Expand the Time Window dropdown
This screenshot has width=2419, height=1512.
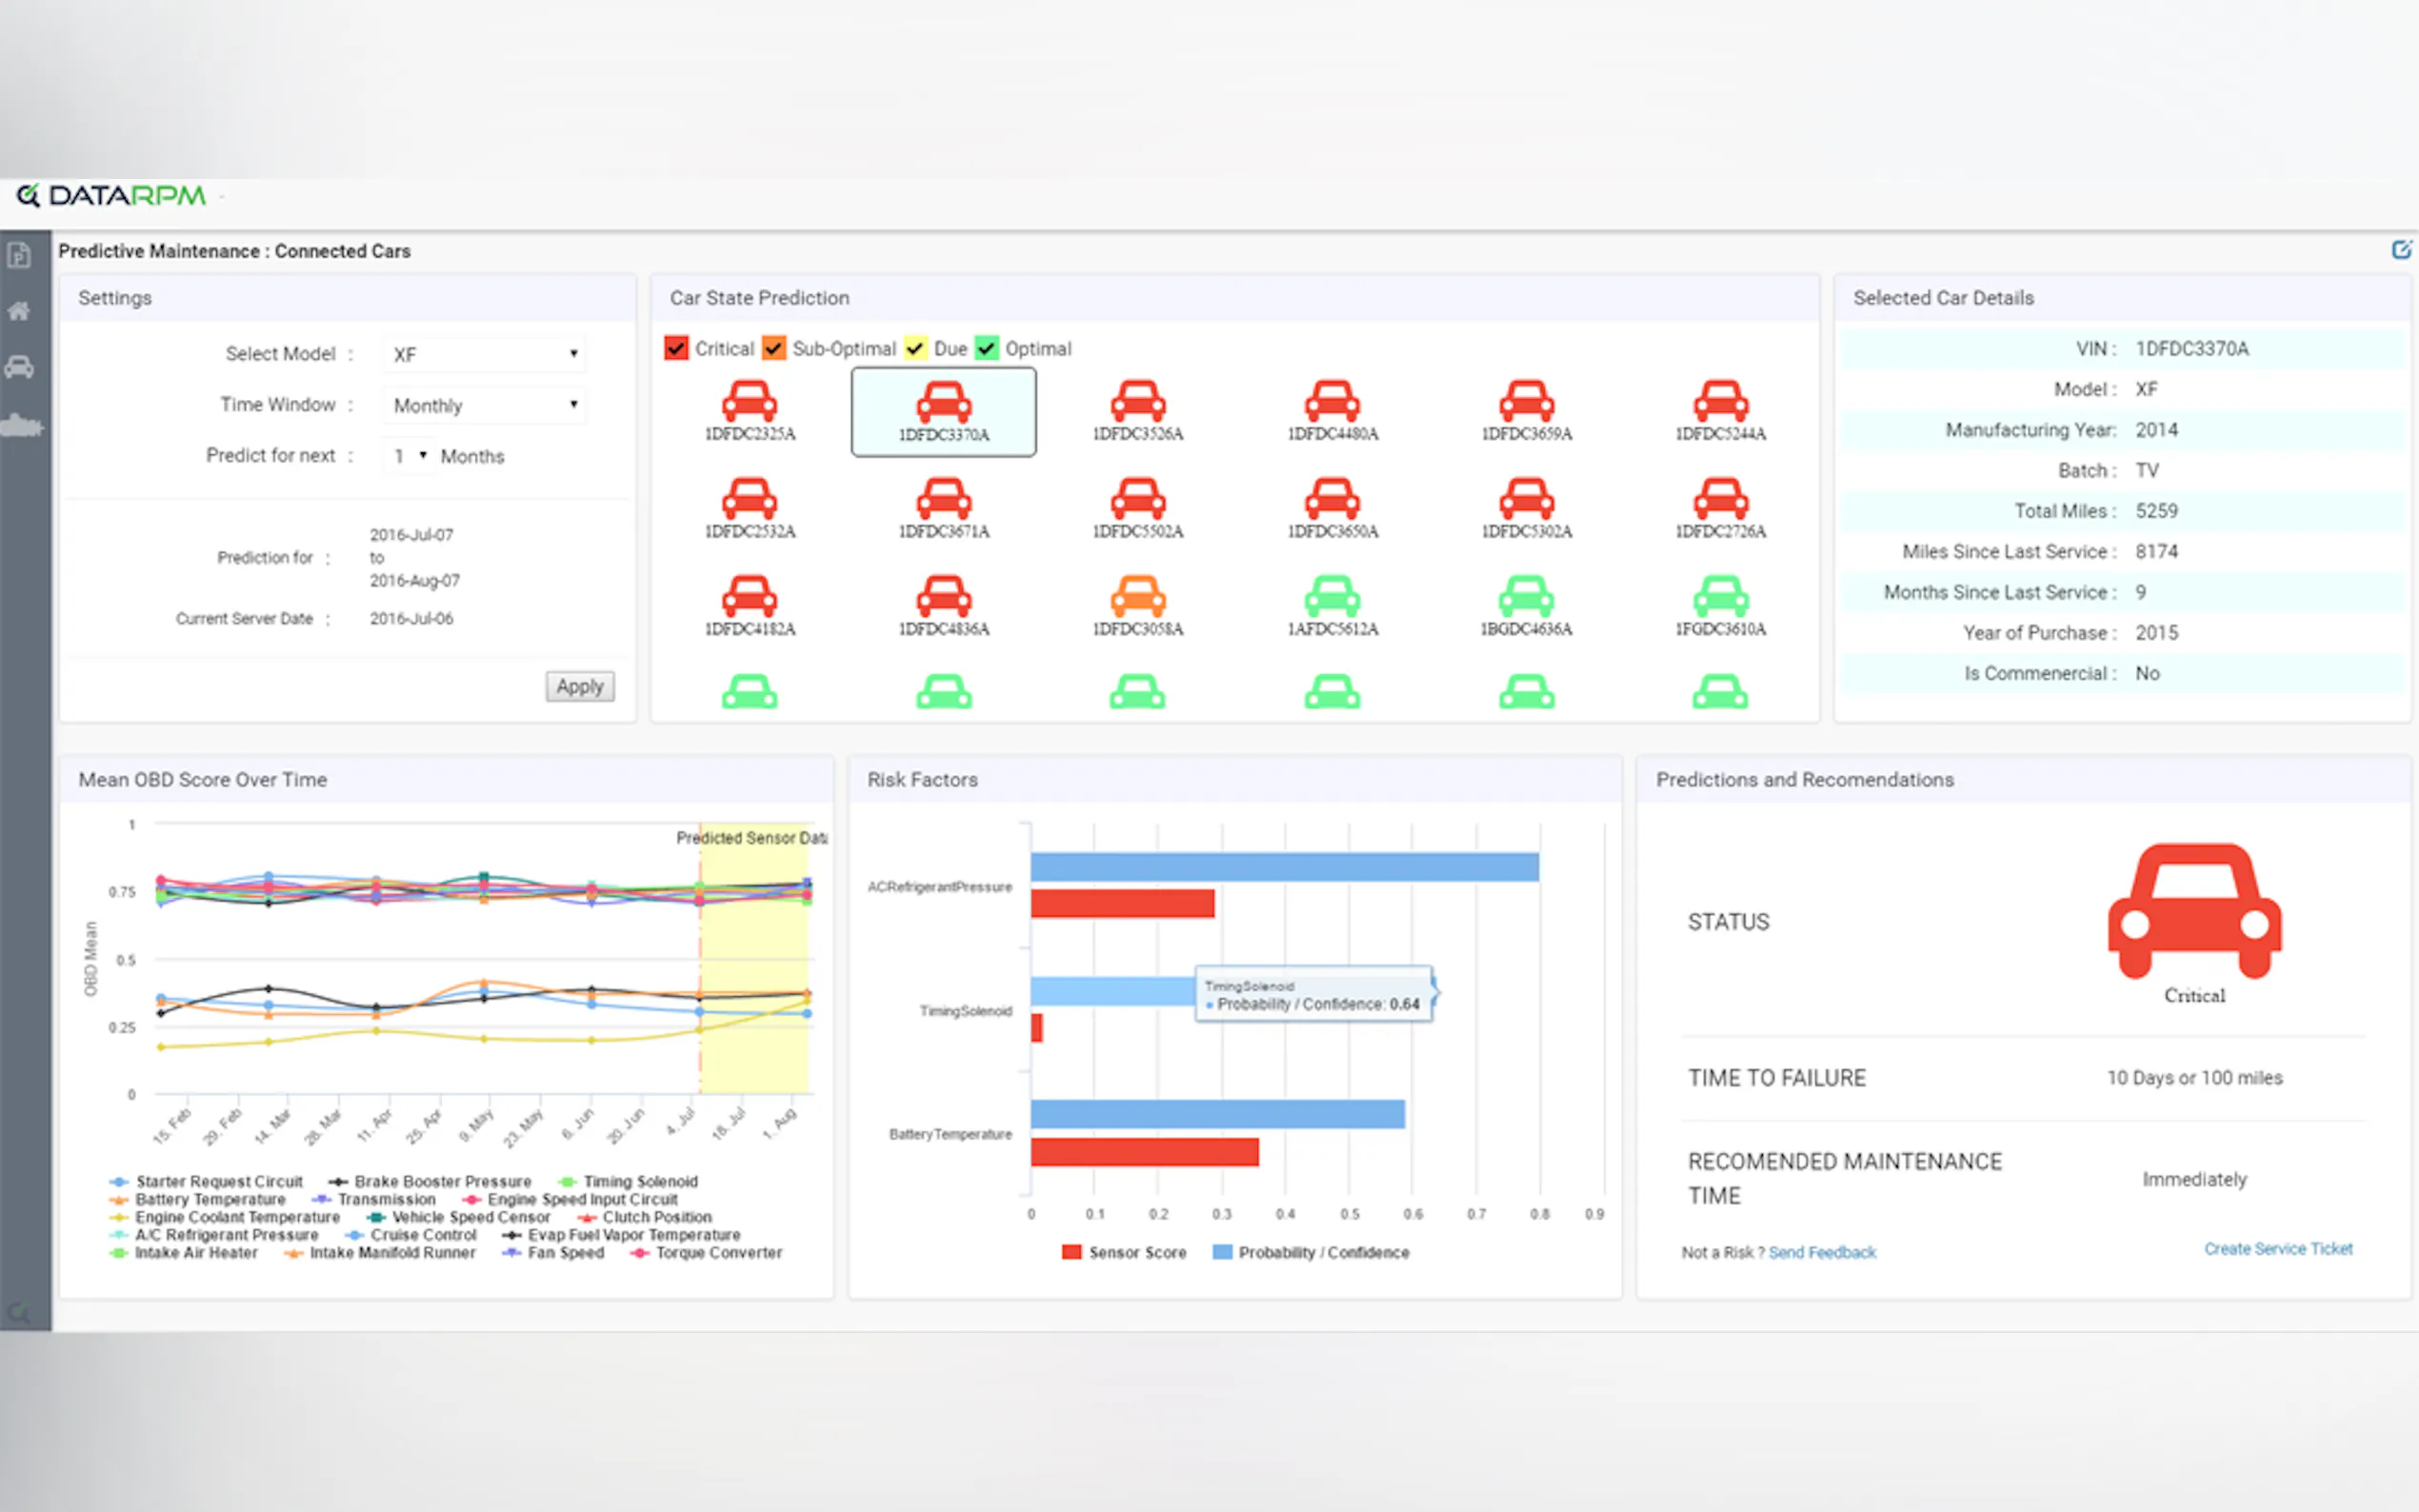pyautogui.click(x=484, y=405)
